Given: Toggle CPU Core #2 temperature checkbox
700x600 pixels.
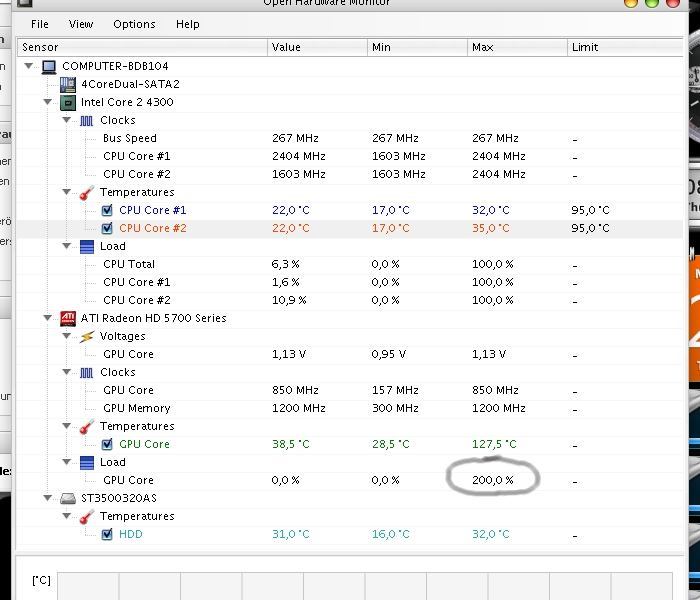Looking at the screenshot, I should tap(107, 228).
